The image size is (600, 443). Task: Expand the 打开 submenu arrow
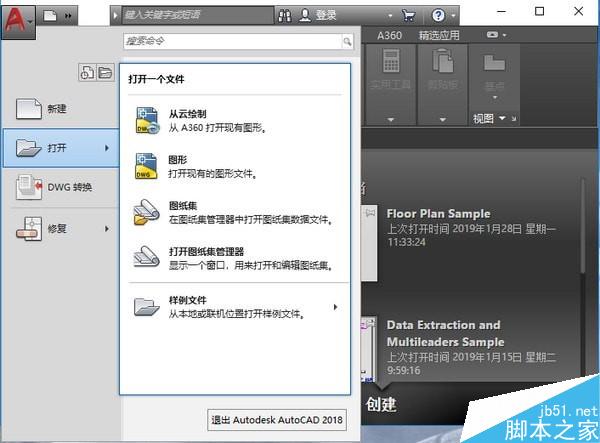pos(107,148)
